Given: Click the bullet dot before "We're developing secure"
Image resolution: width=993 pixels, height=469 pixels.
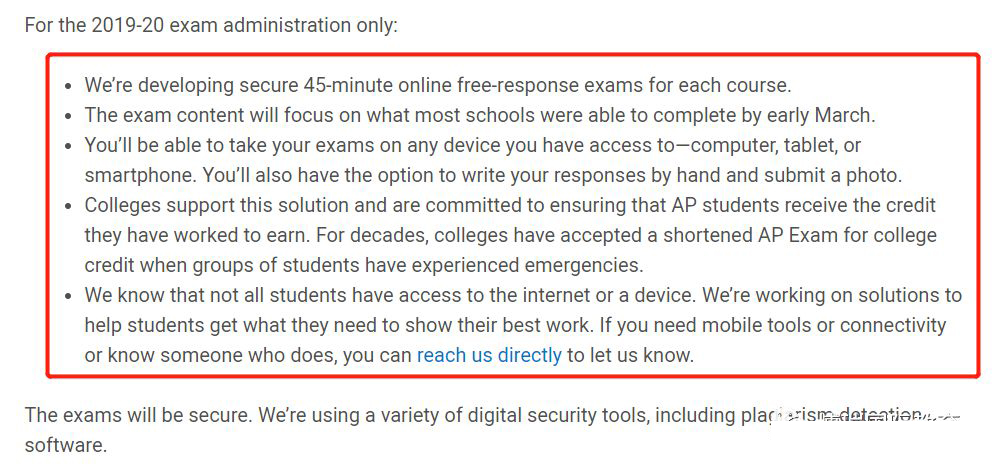Looking at the screenshot, I should point(67,86).
